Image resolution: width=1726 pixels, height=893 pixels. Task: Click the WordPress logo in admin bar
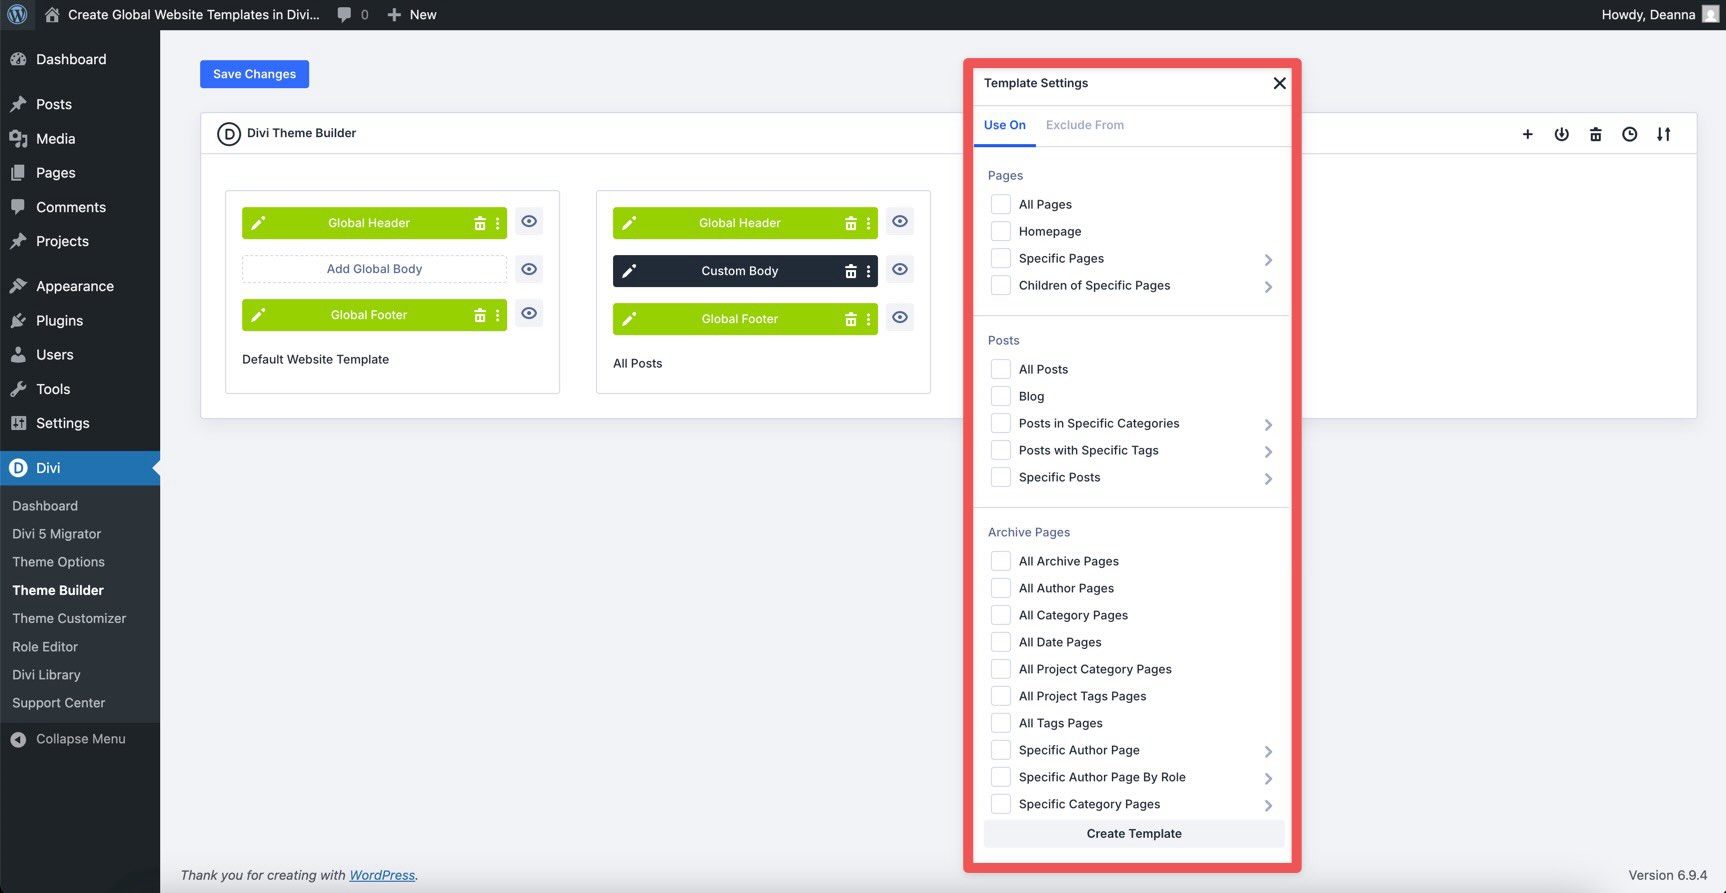[x=17, y=15]
